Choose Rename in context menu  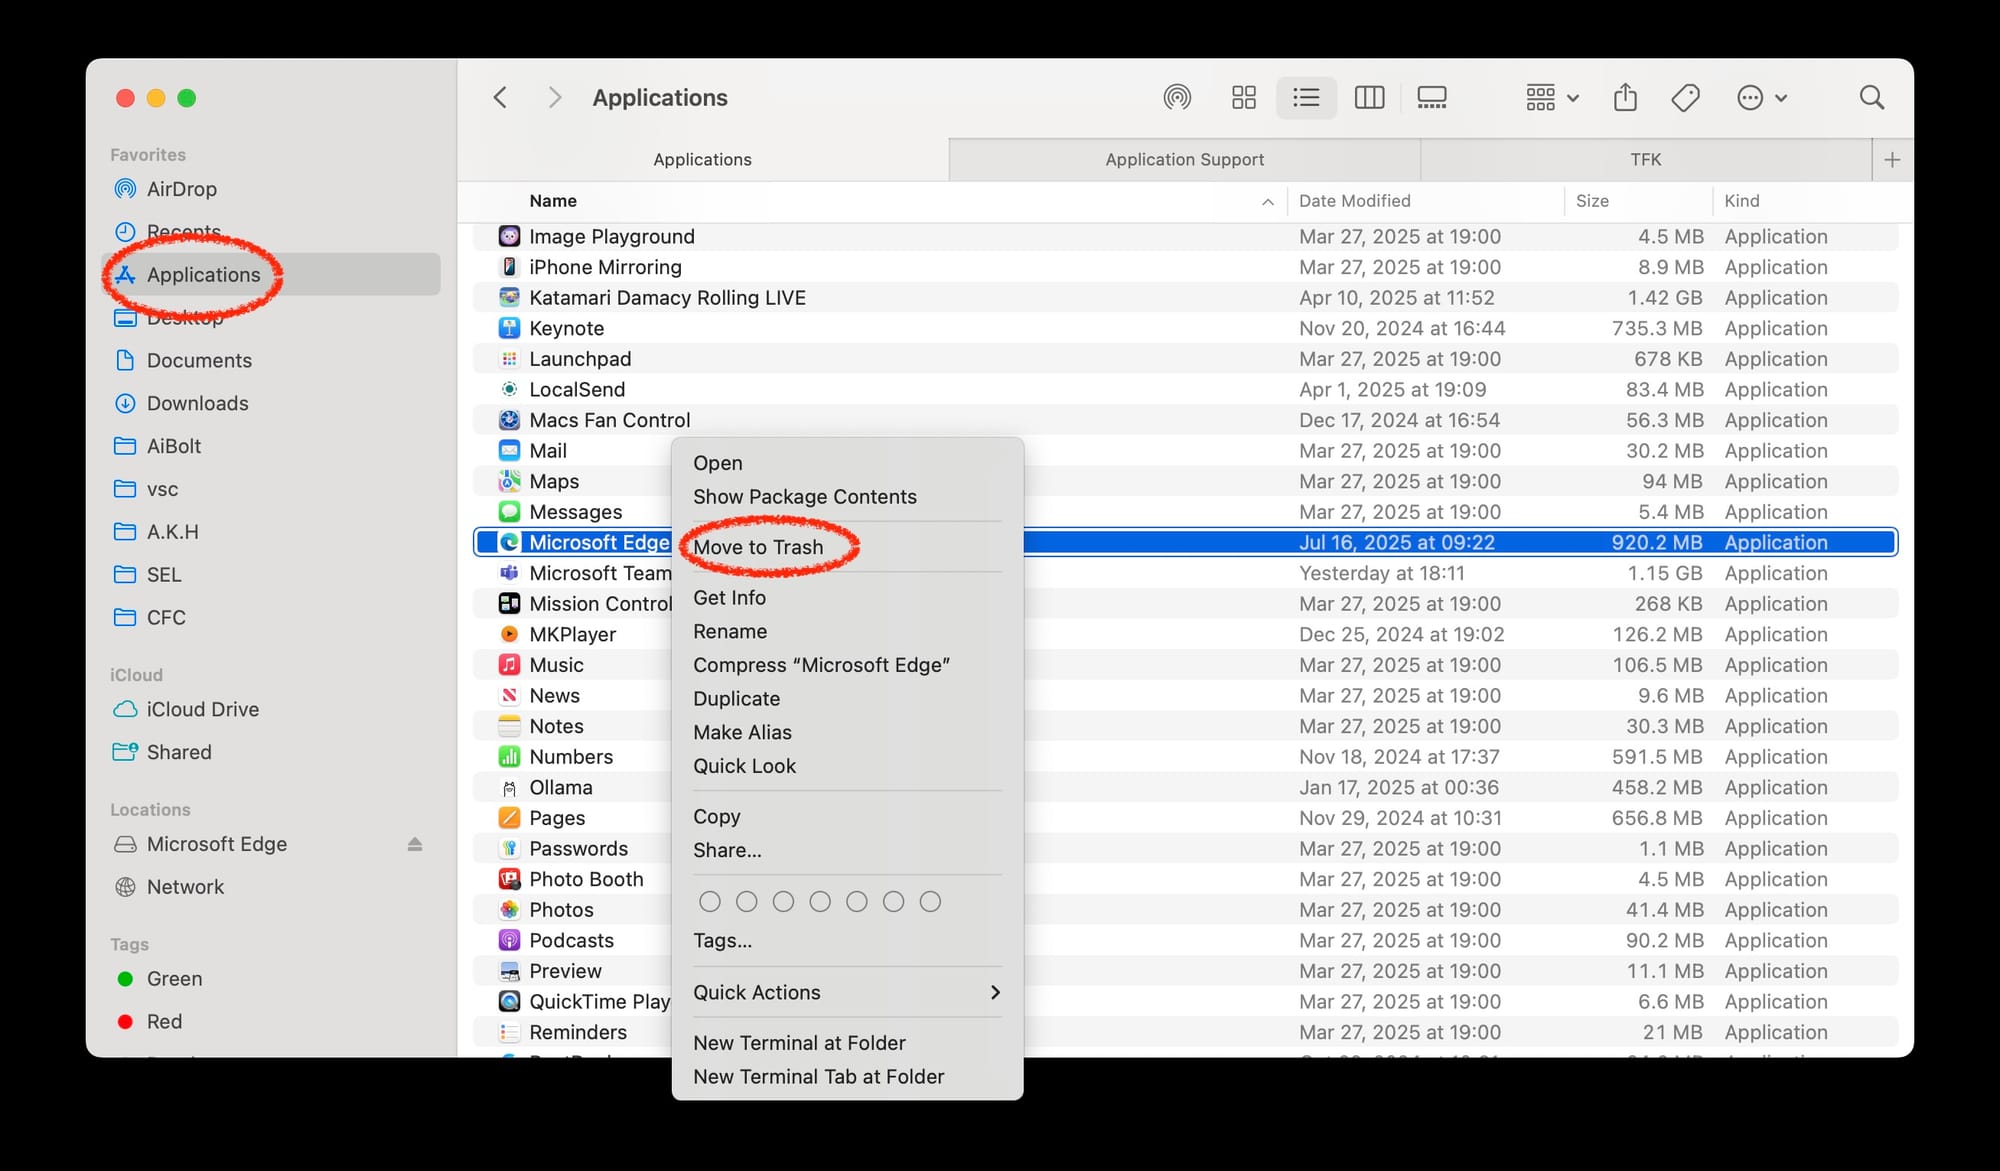tap(730, 632)
